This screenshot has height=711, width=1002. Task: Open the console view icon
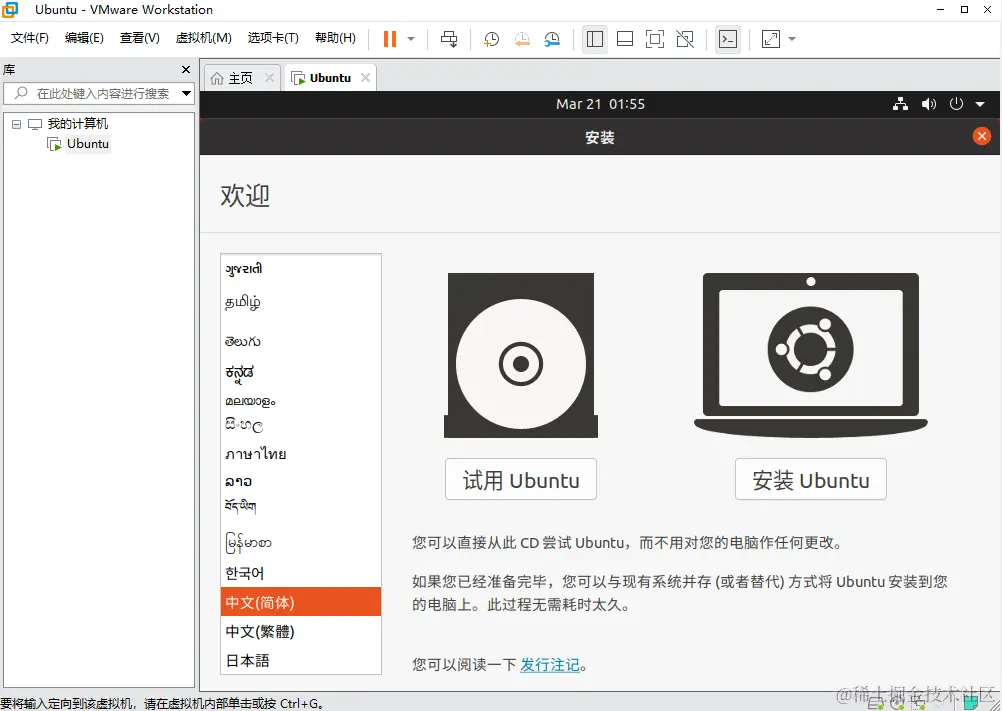click(x=728, y=39)
